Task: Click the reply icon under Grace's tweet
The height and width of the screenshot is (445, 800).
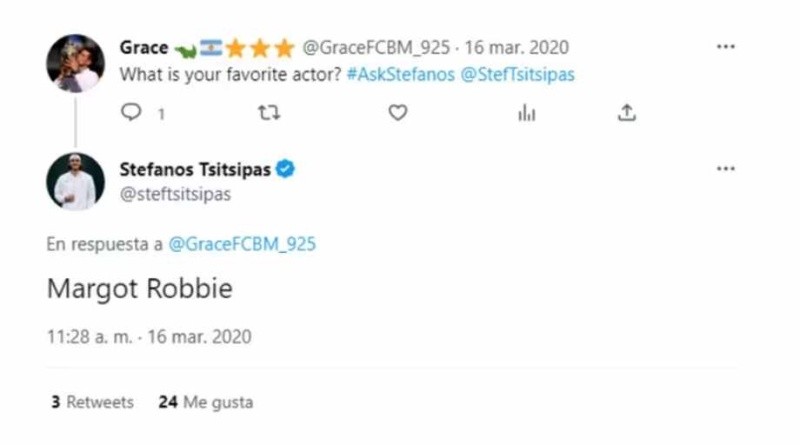Action: (132, 113)
